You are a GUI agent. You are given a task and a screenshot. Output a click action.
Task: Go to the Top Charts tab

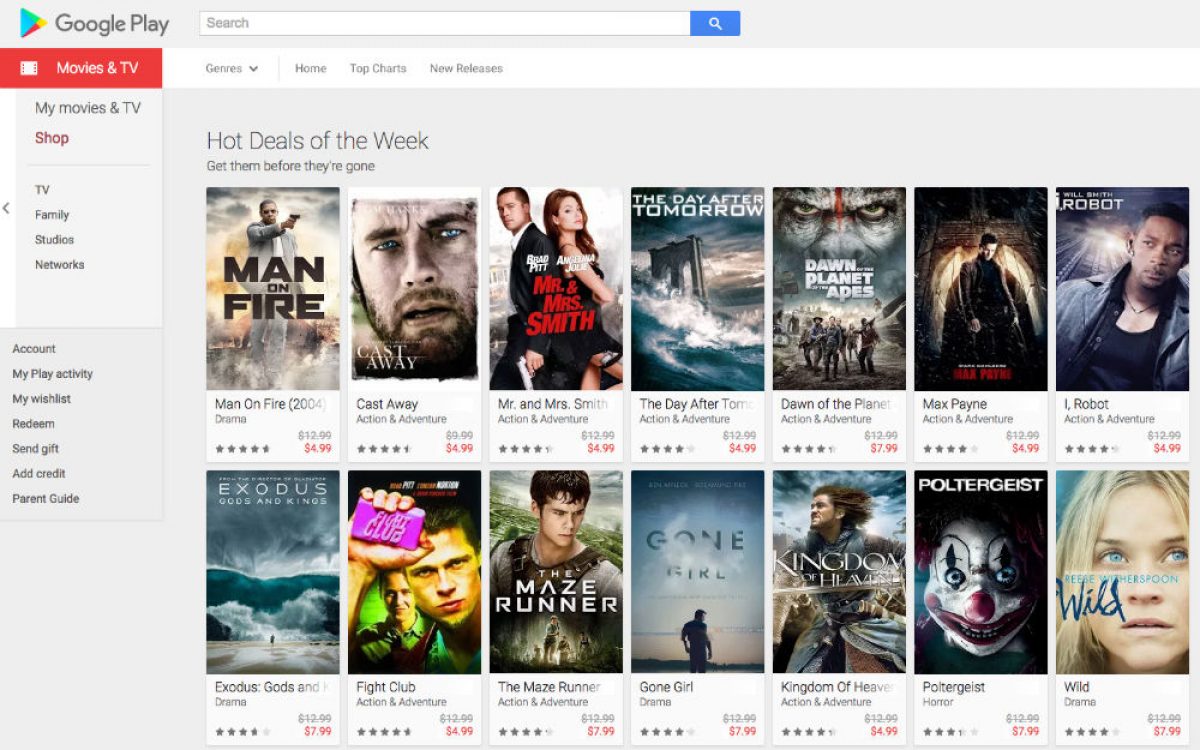tap(378, 68)
